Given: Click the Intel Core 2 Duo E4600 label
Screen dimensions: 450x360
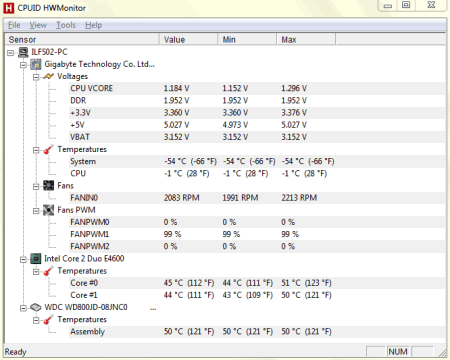Looking at the screenshot, I should pos(84,259).
